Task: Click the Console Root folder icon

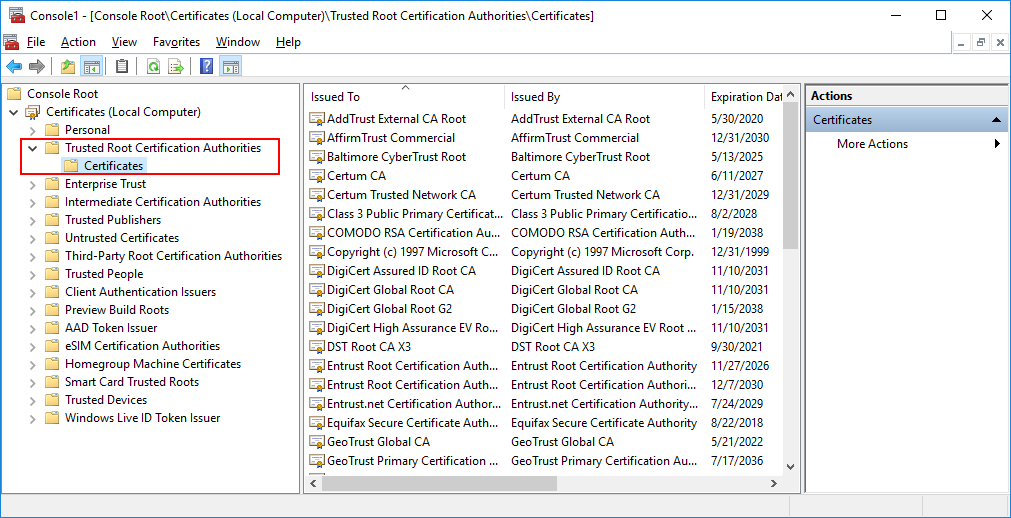Action: point(14,94)
